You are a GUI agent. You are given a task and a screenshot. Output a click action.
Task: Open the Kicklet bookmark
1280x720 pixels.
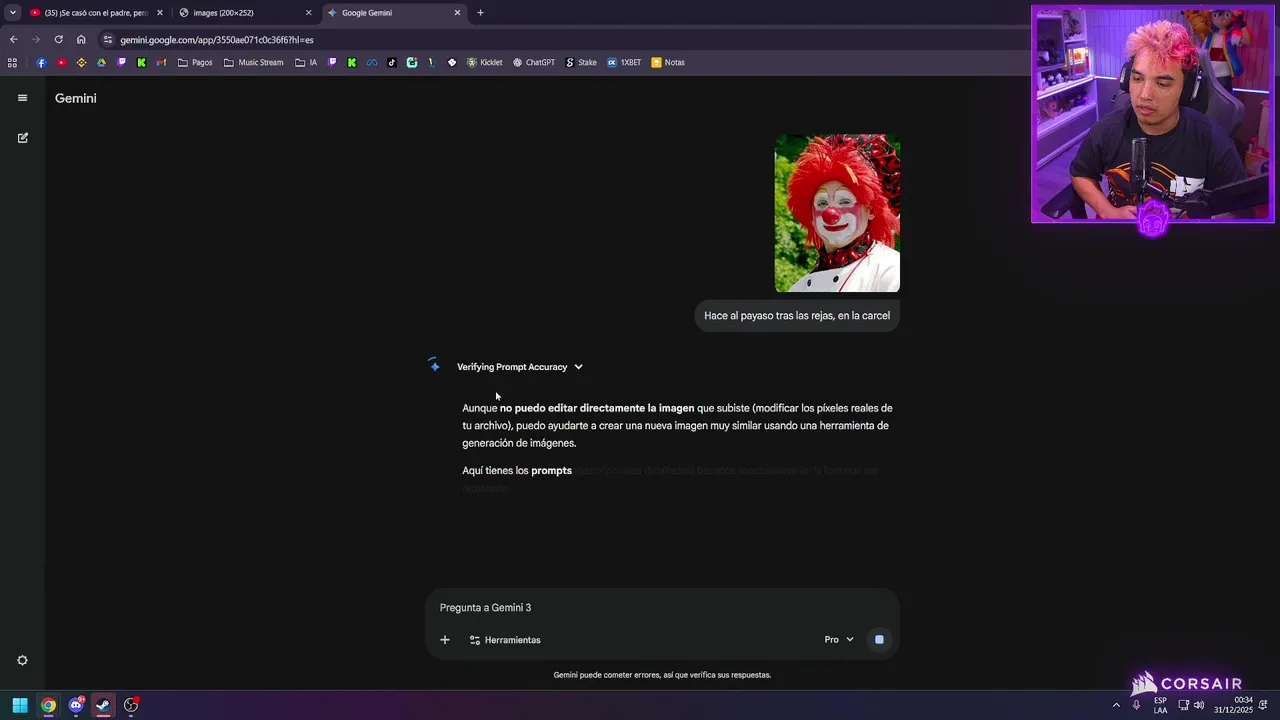[485, 62]
